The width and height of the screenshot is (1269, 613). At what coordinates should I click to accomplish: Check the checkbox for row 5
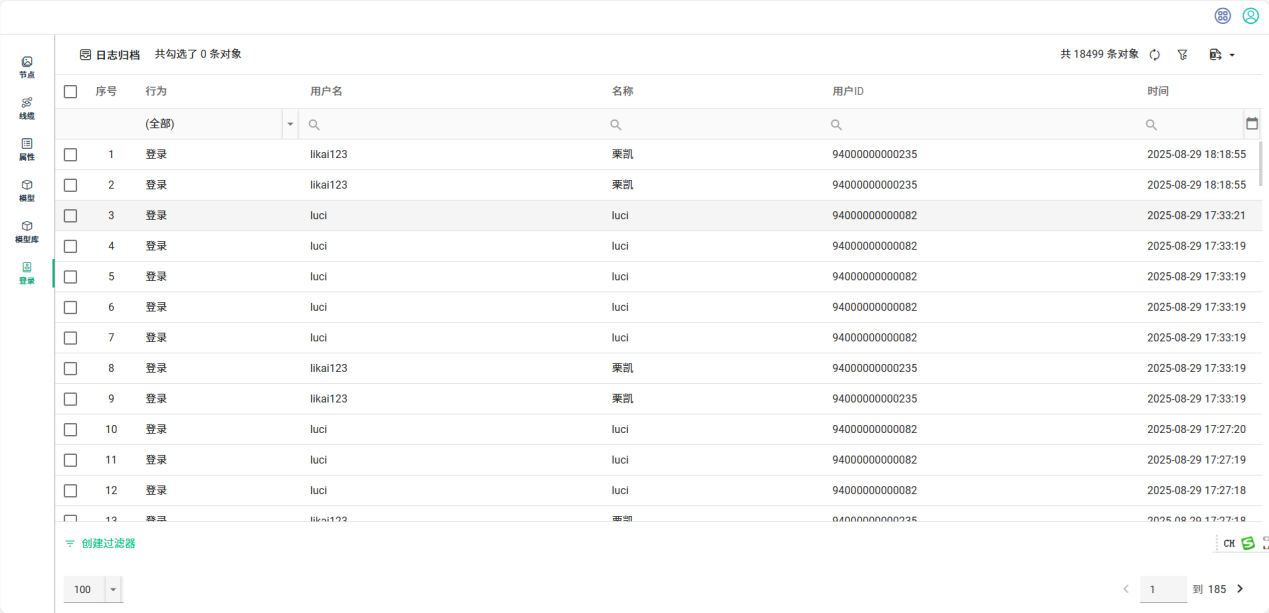point(70,277)
